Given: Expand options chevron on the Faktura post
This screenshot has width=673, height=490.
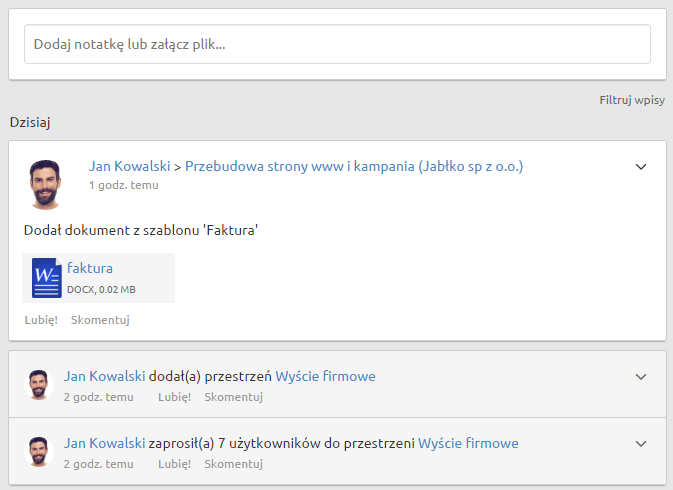Looking at the screenshot, I should coord(641,166).
